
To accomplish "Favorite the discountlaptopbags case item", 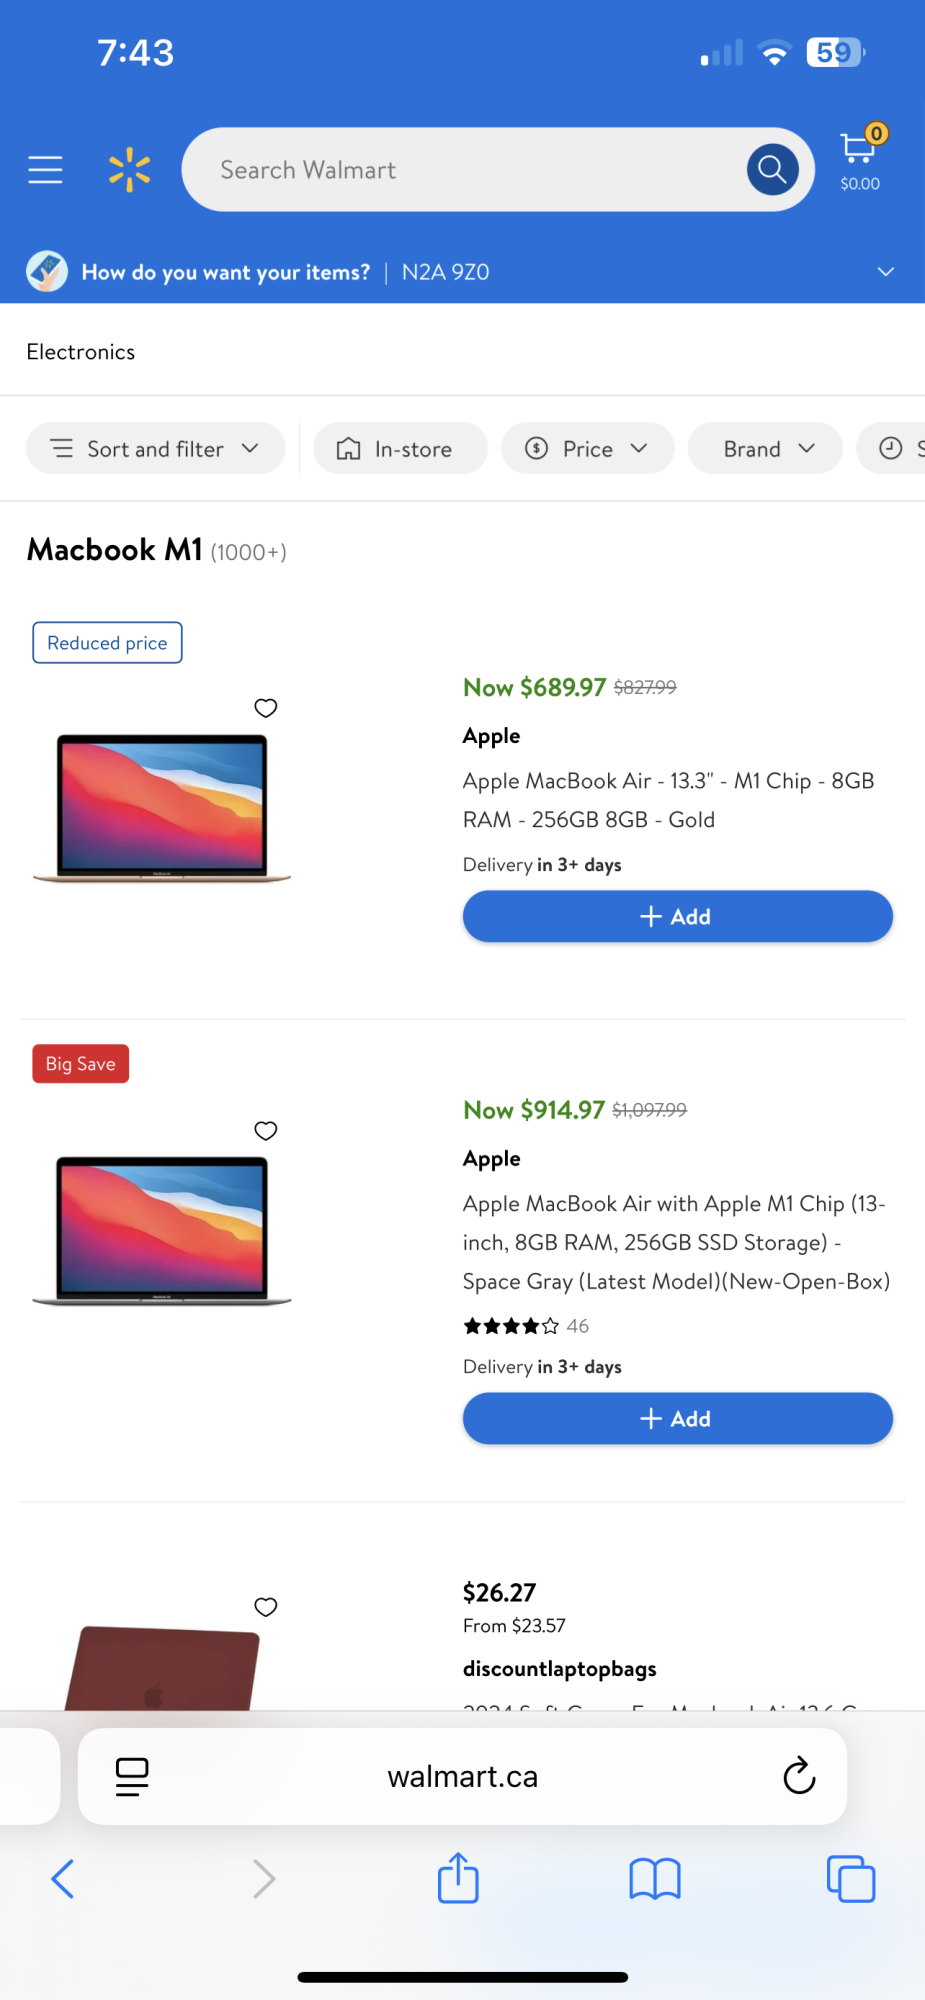I will coord(265,1607).
